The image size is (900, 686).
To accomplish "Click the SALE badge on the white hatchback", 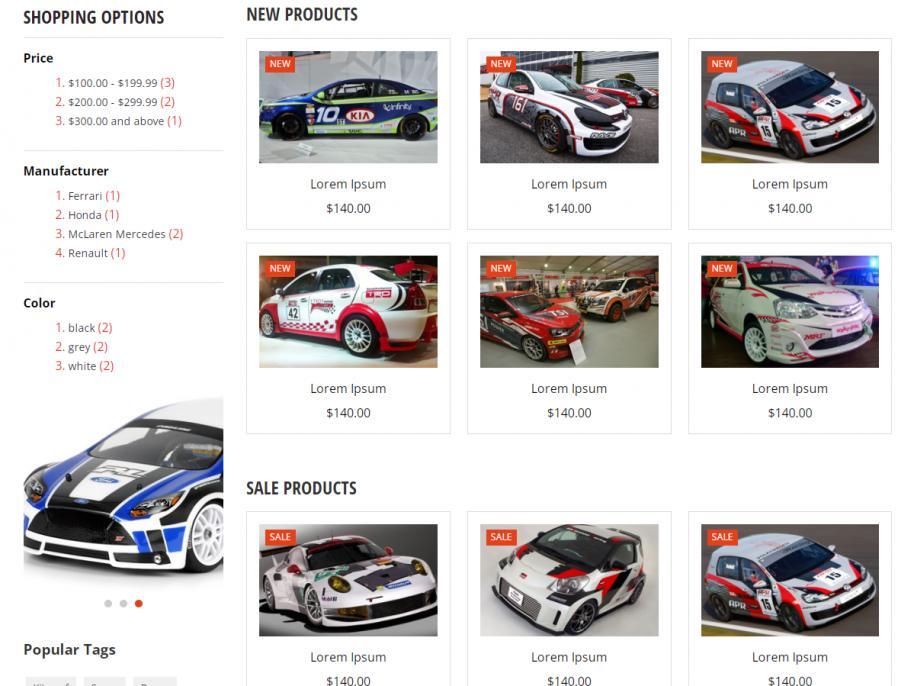I will pos(501,537).
